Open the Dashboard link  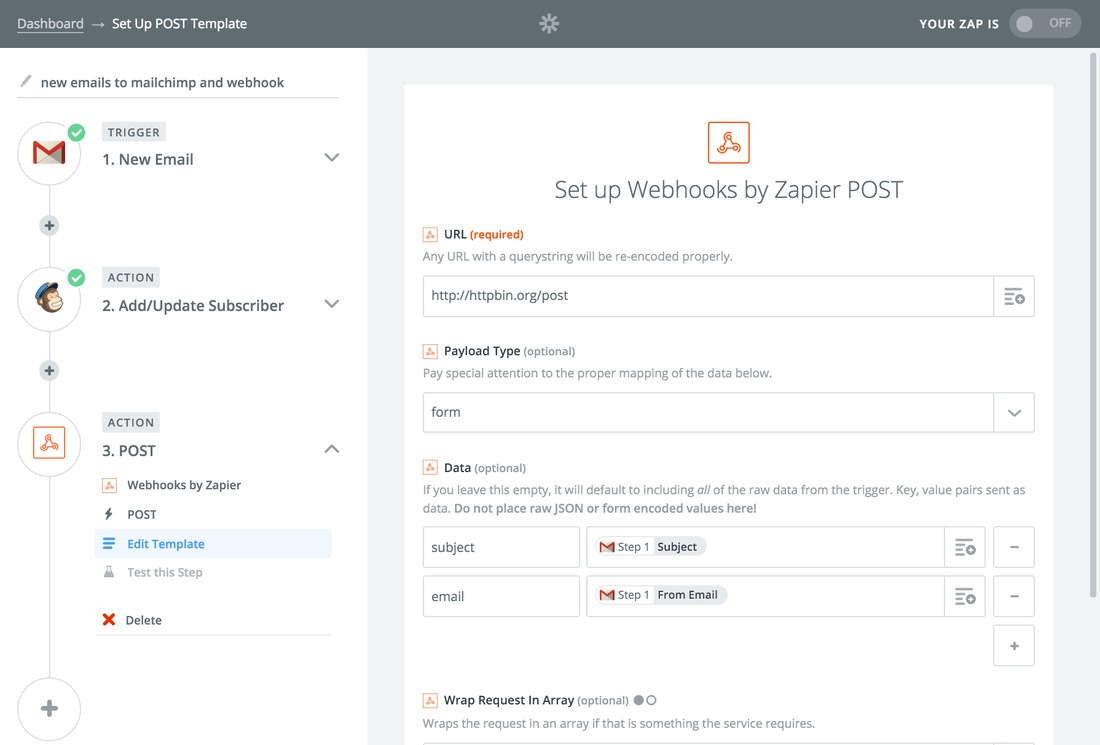(50, 23)
